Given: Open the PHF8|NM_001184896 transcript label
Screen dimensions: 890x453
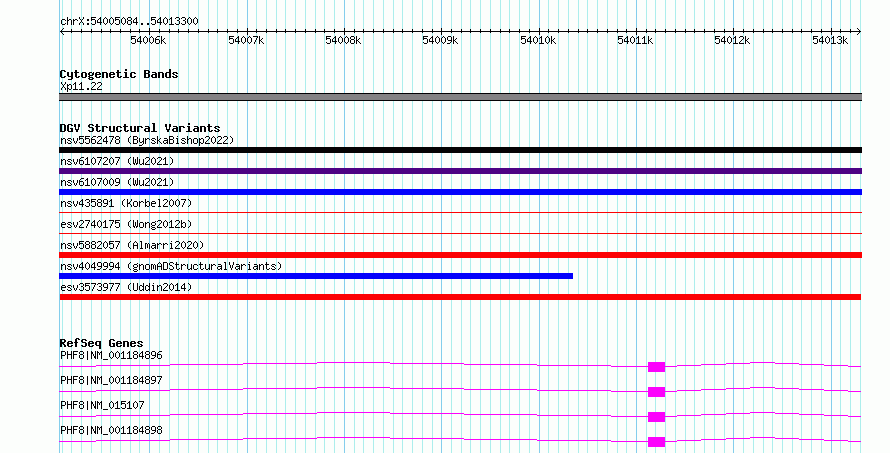Looking at the screenshot, I should click(111, 356).
